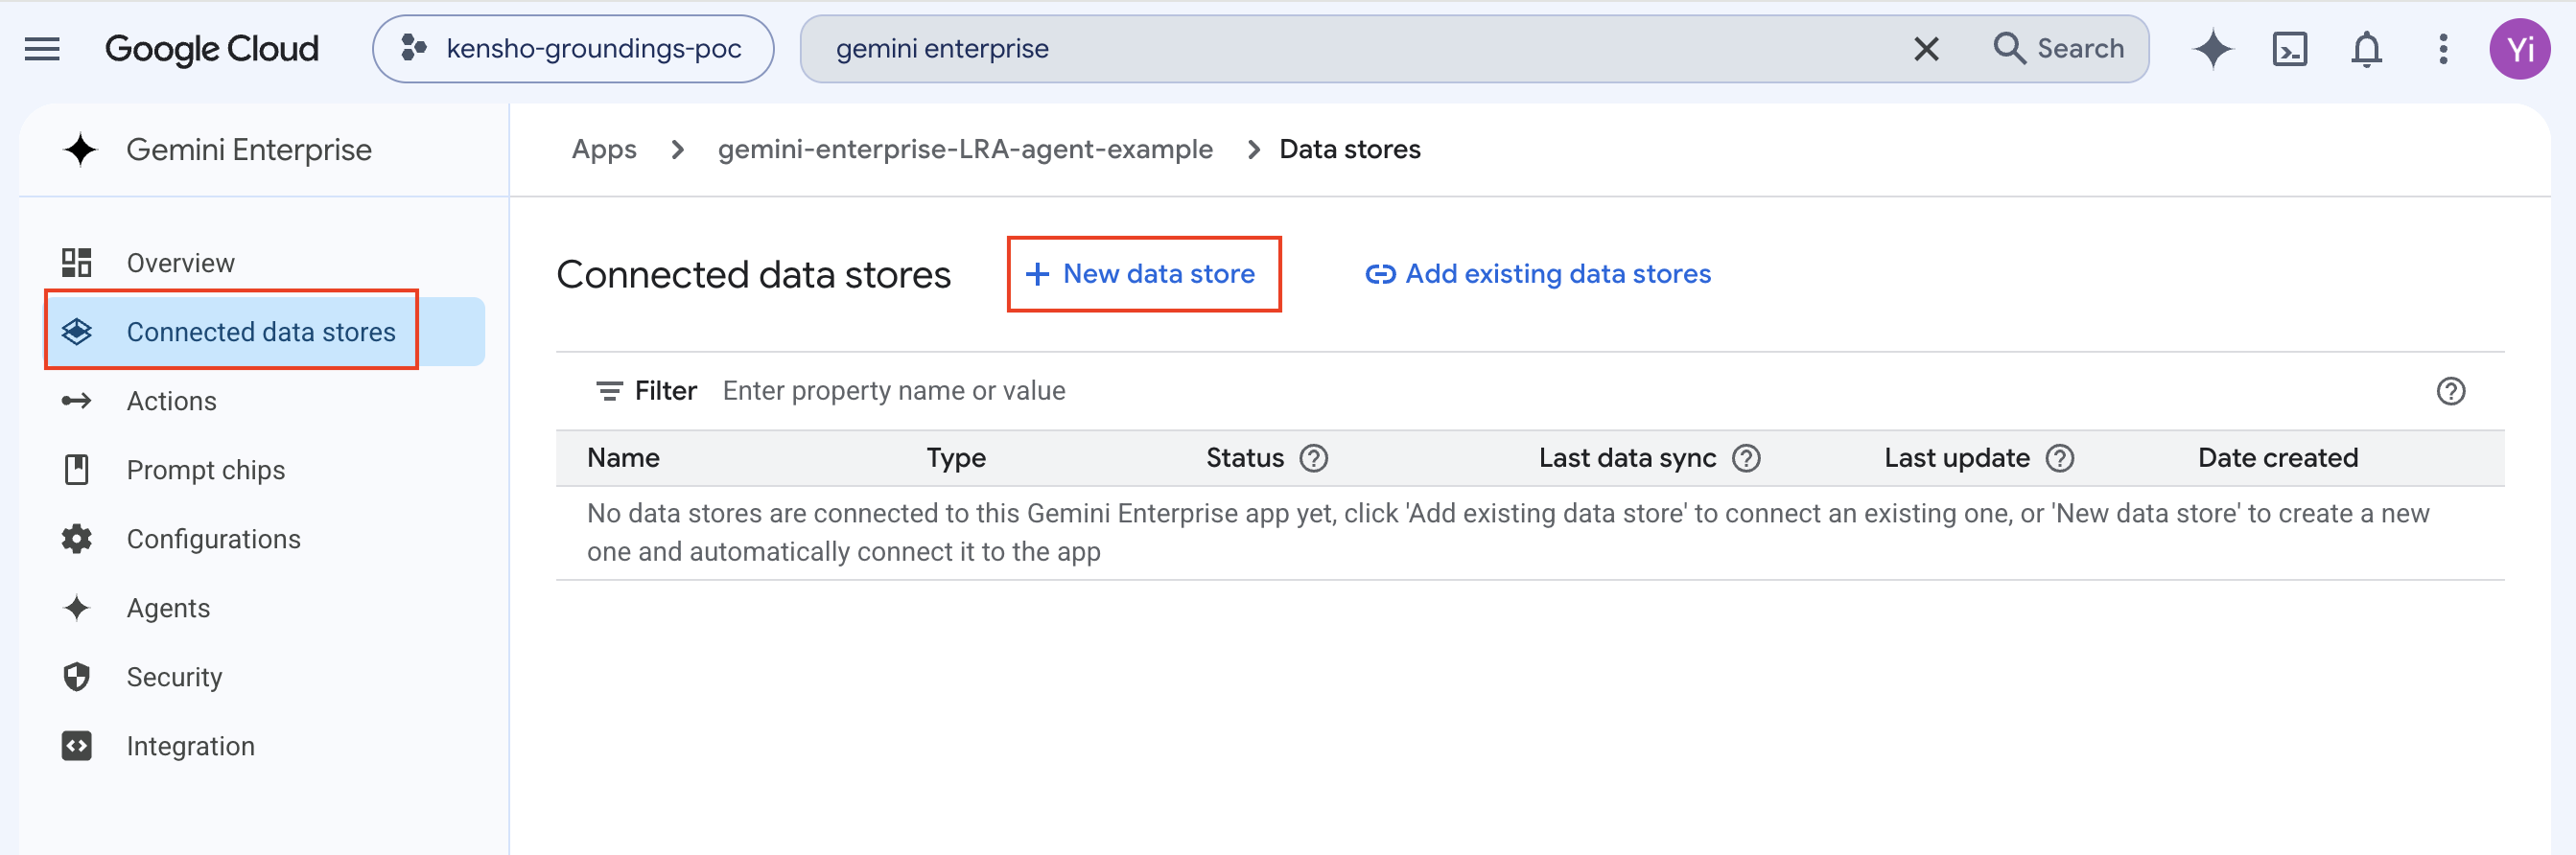Focus the gemini enterprise search field
The height and width of the screenshot is (855, 2576).
[x=1360, y=48]
